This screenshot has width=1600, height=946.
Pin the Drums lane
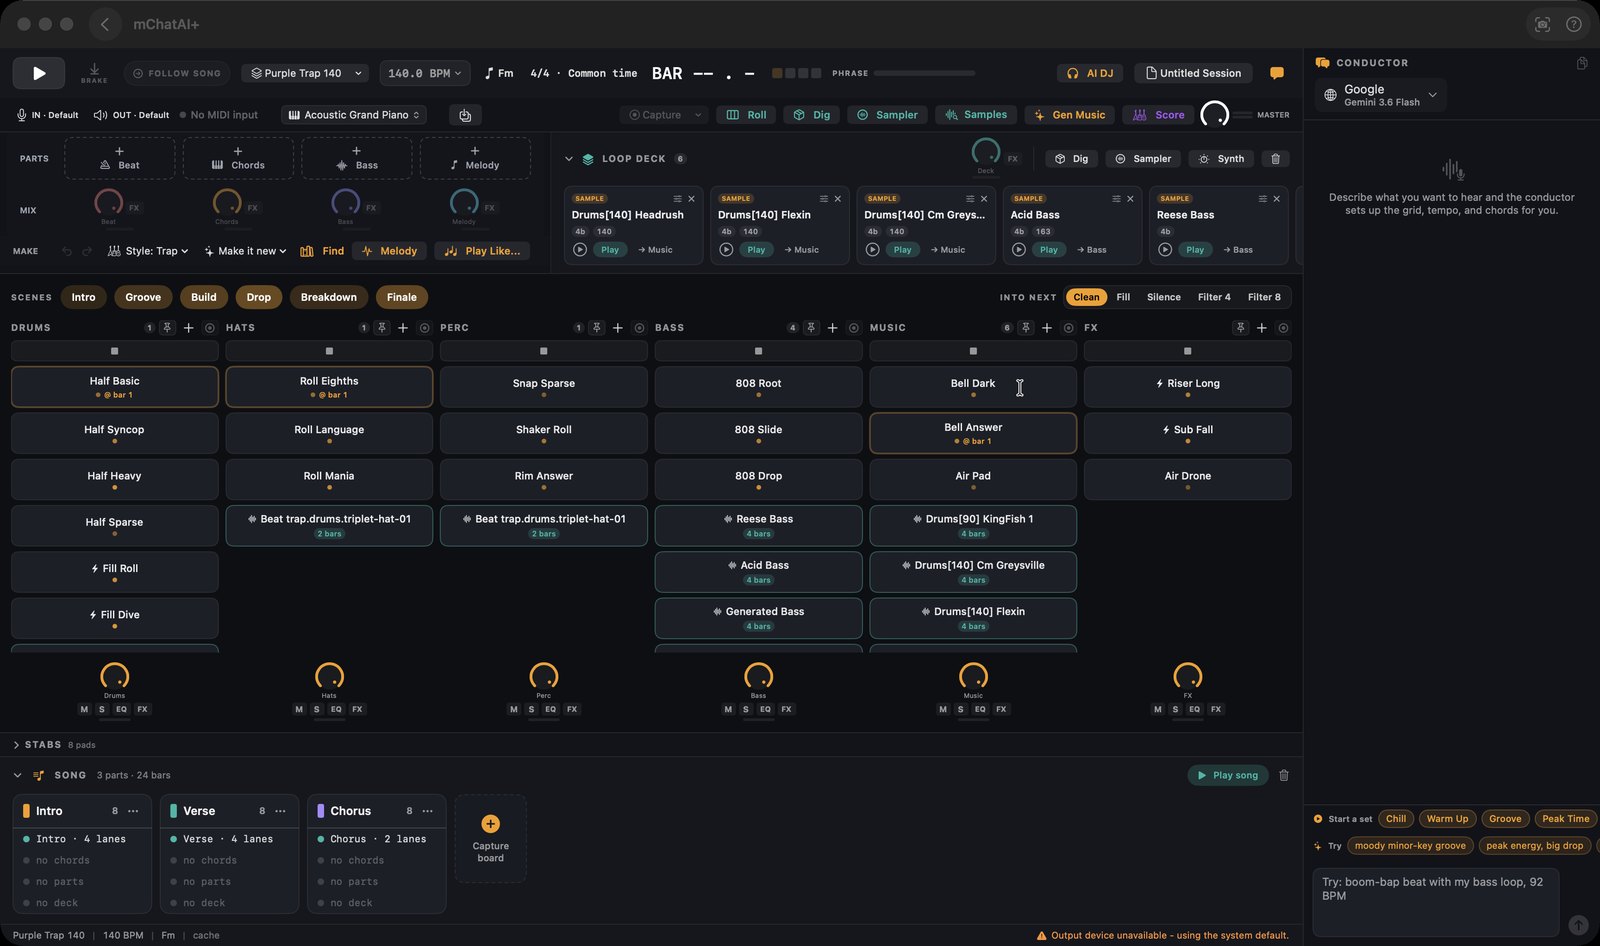(167, 328)
